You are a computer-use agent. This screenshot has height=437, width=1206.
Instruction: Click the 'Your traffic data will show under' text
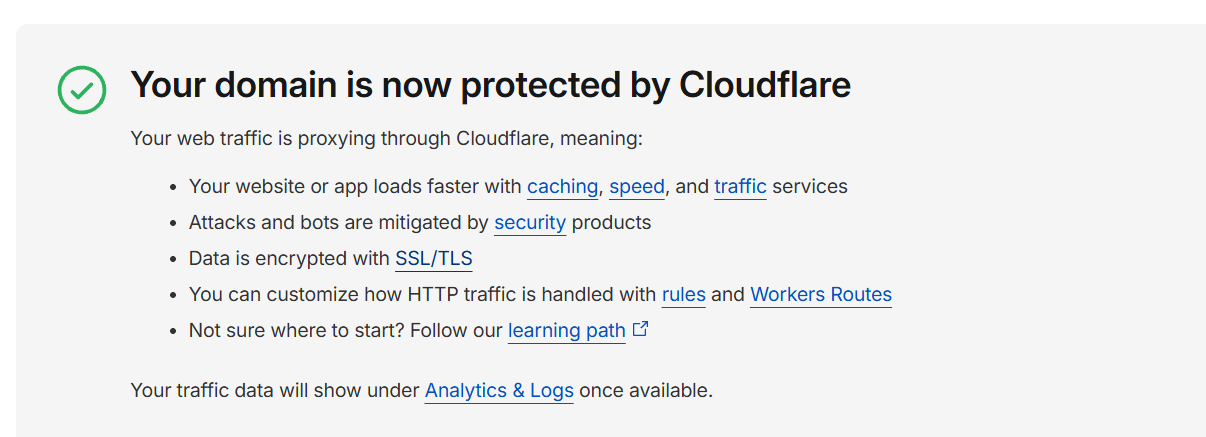click(x=275, y=390)
